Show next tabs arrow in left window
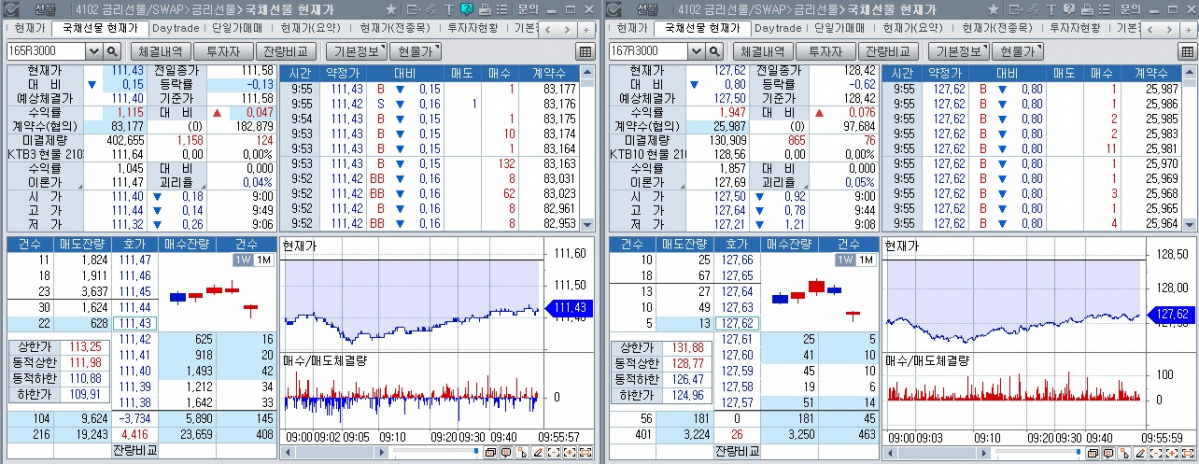 (567, 29)
